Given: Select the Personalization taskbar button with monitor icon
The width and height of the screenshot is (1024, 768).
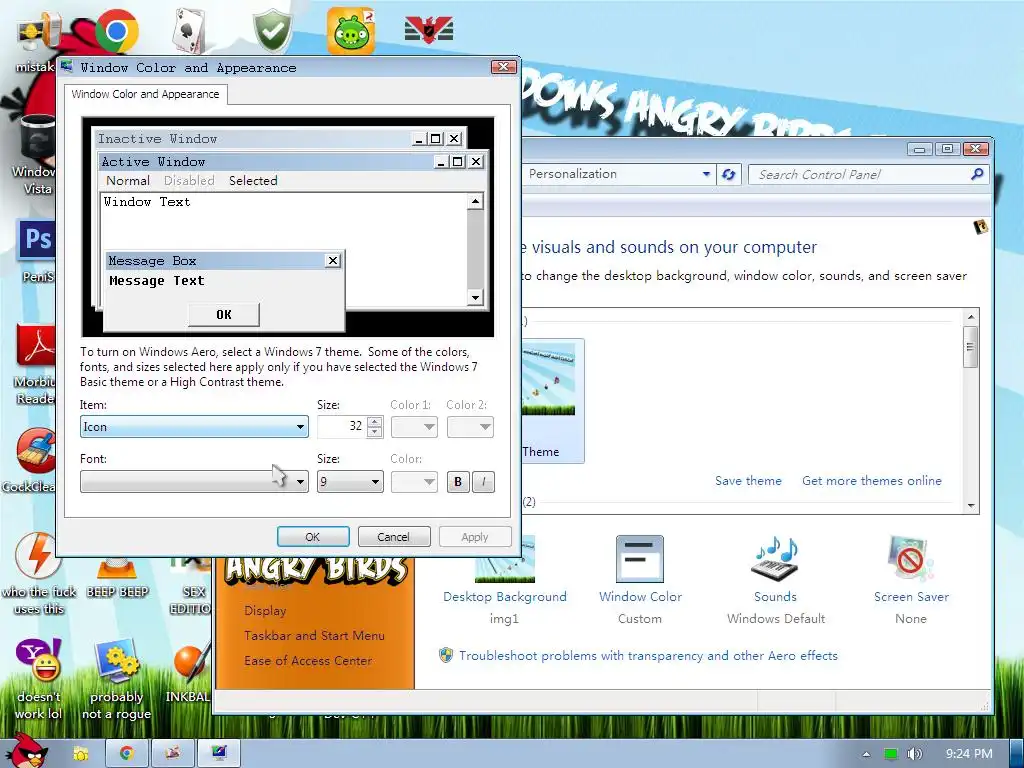Looking at the screenshot, I should (219, 754).
